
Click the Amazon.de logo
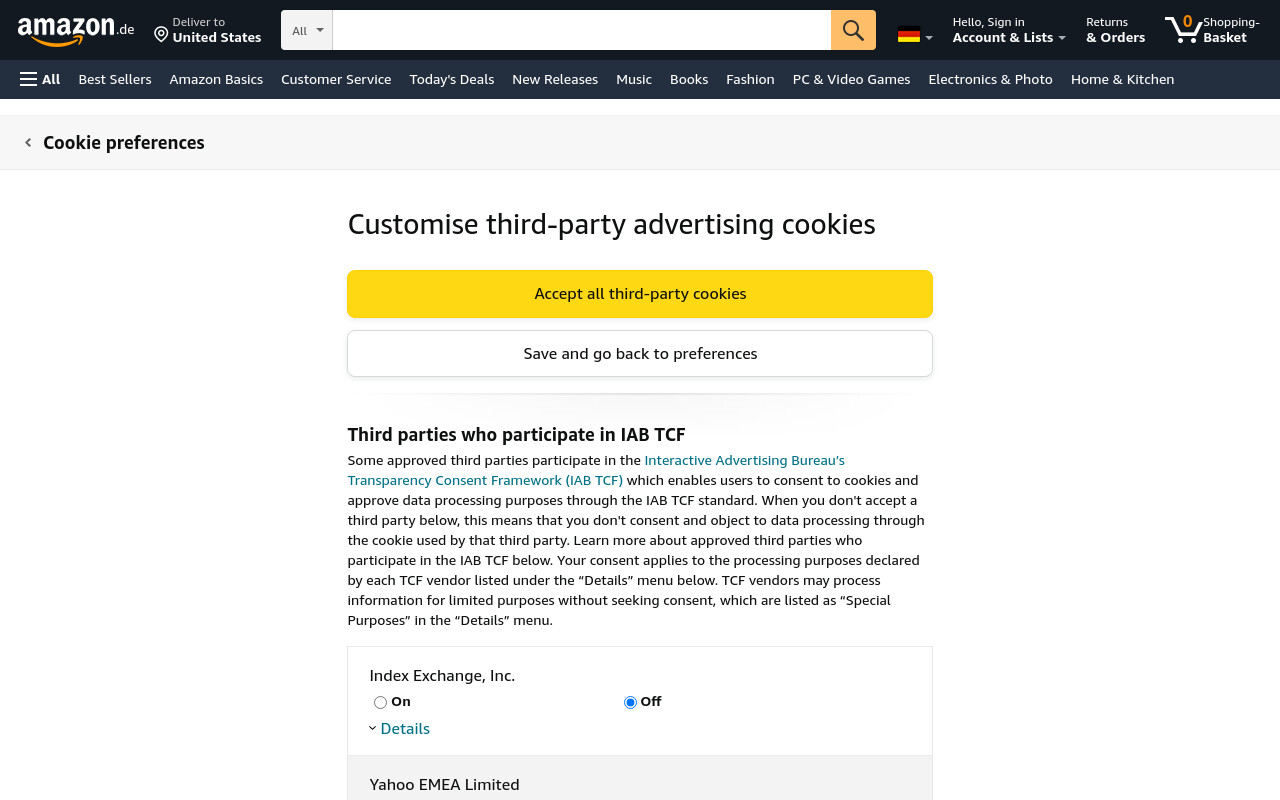click(x=76, y=30)
